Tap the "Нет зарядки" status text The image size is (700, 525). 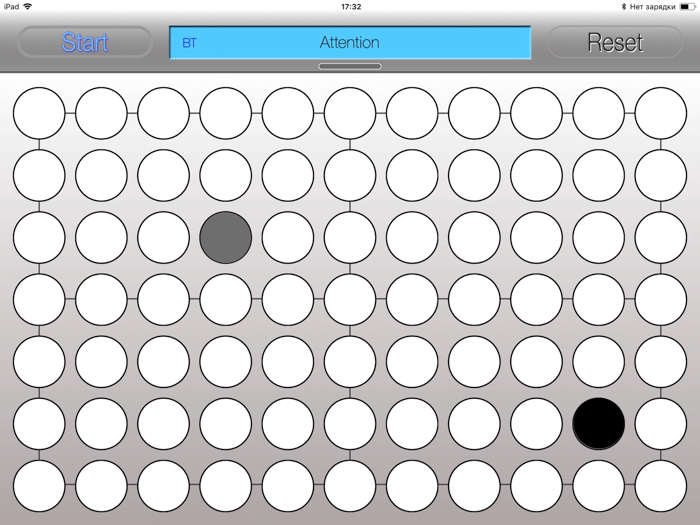click(x=652, y=7)
